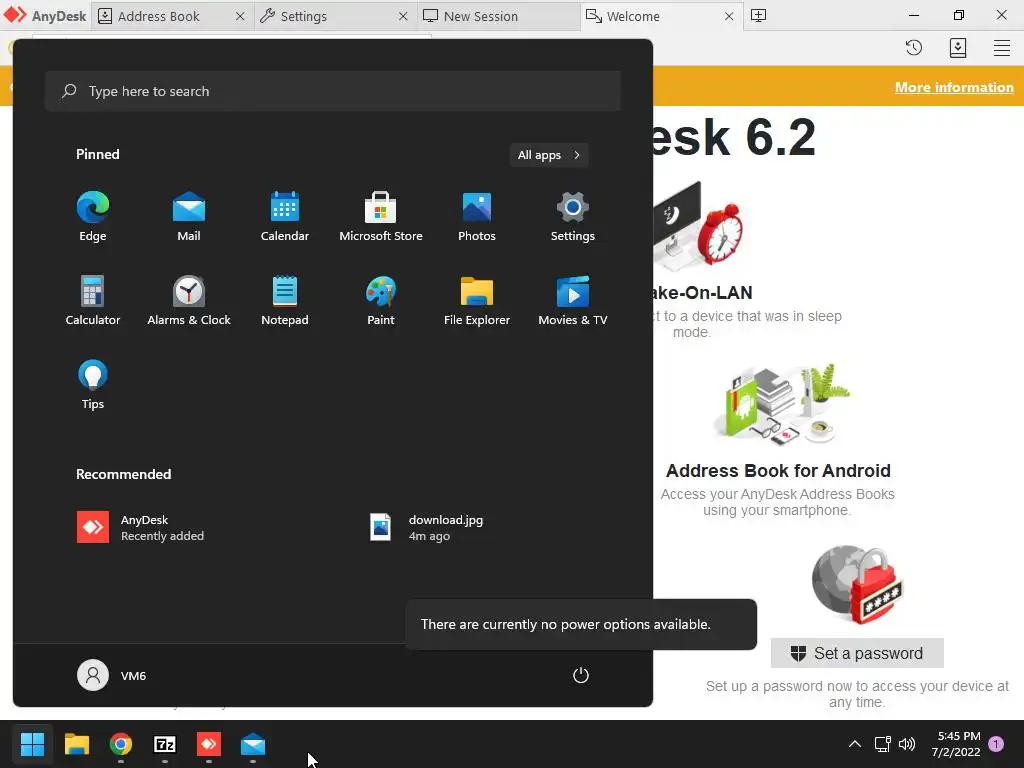The height and width of the screenshot is (768, 1024).
Task: Close the Address Book tab
Action: click(240, 16)
